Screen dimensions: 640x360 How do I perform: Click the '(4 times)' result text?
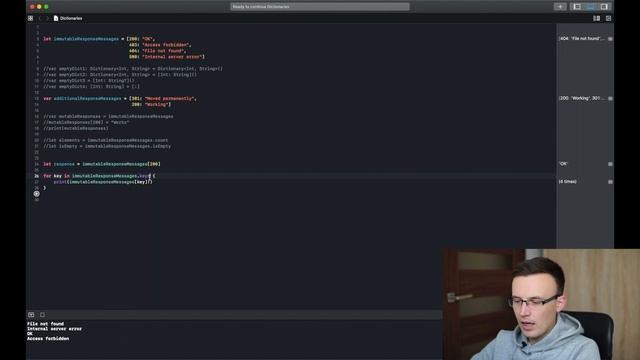click(x=567, y=182)
